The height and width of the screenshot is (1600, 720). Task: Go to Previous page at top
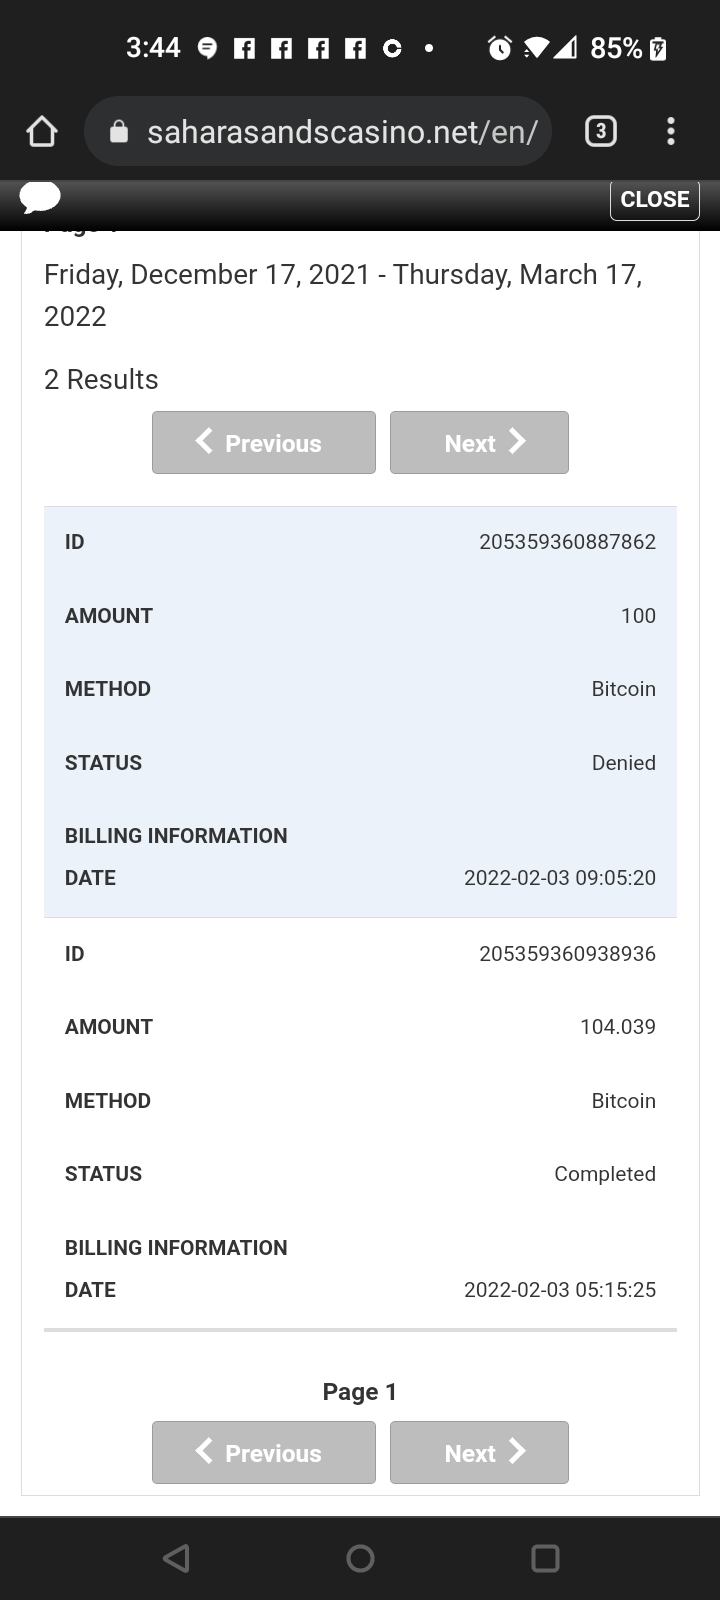(264, 442)
